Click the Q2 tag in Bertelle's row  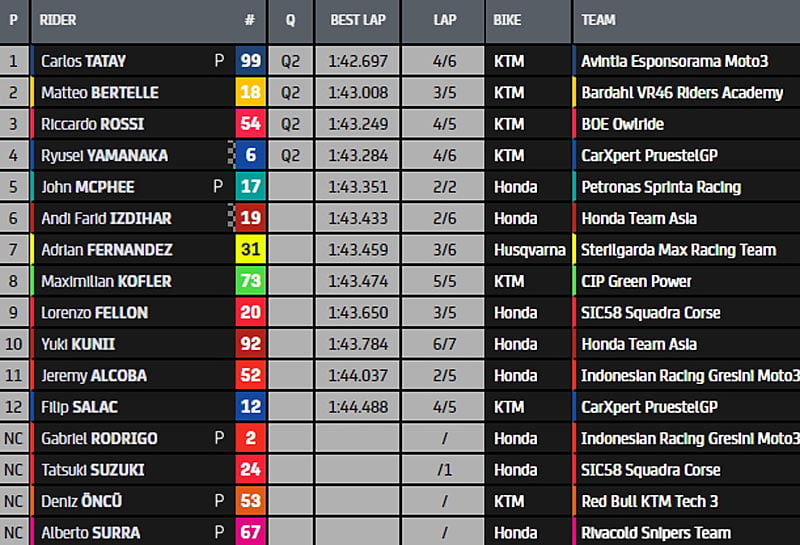[290, 93]
